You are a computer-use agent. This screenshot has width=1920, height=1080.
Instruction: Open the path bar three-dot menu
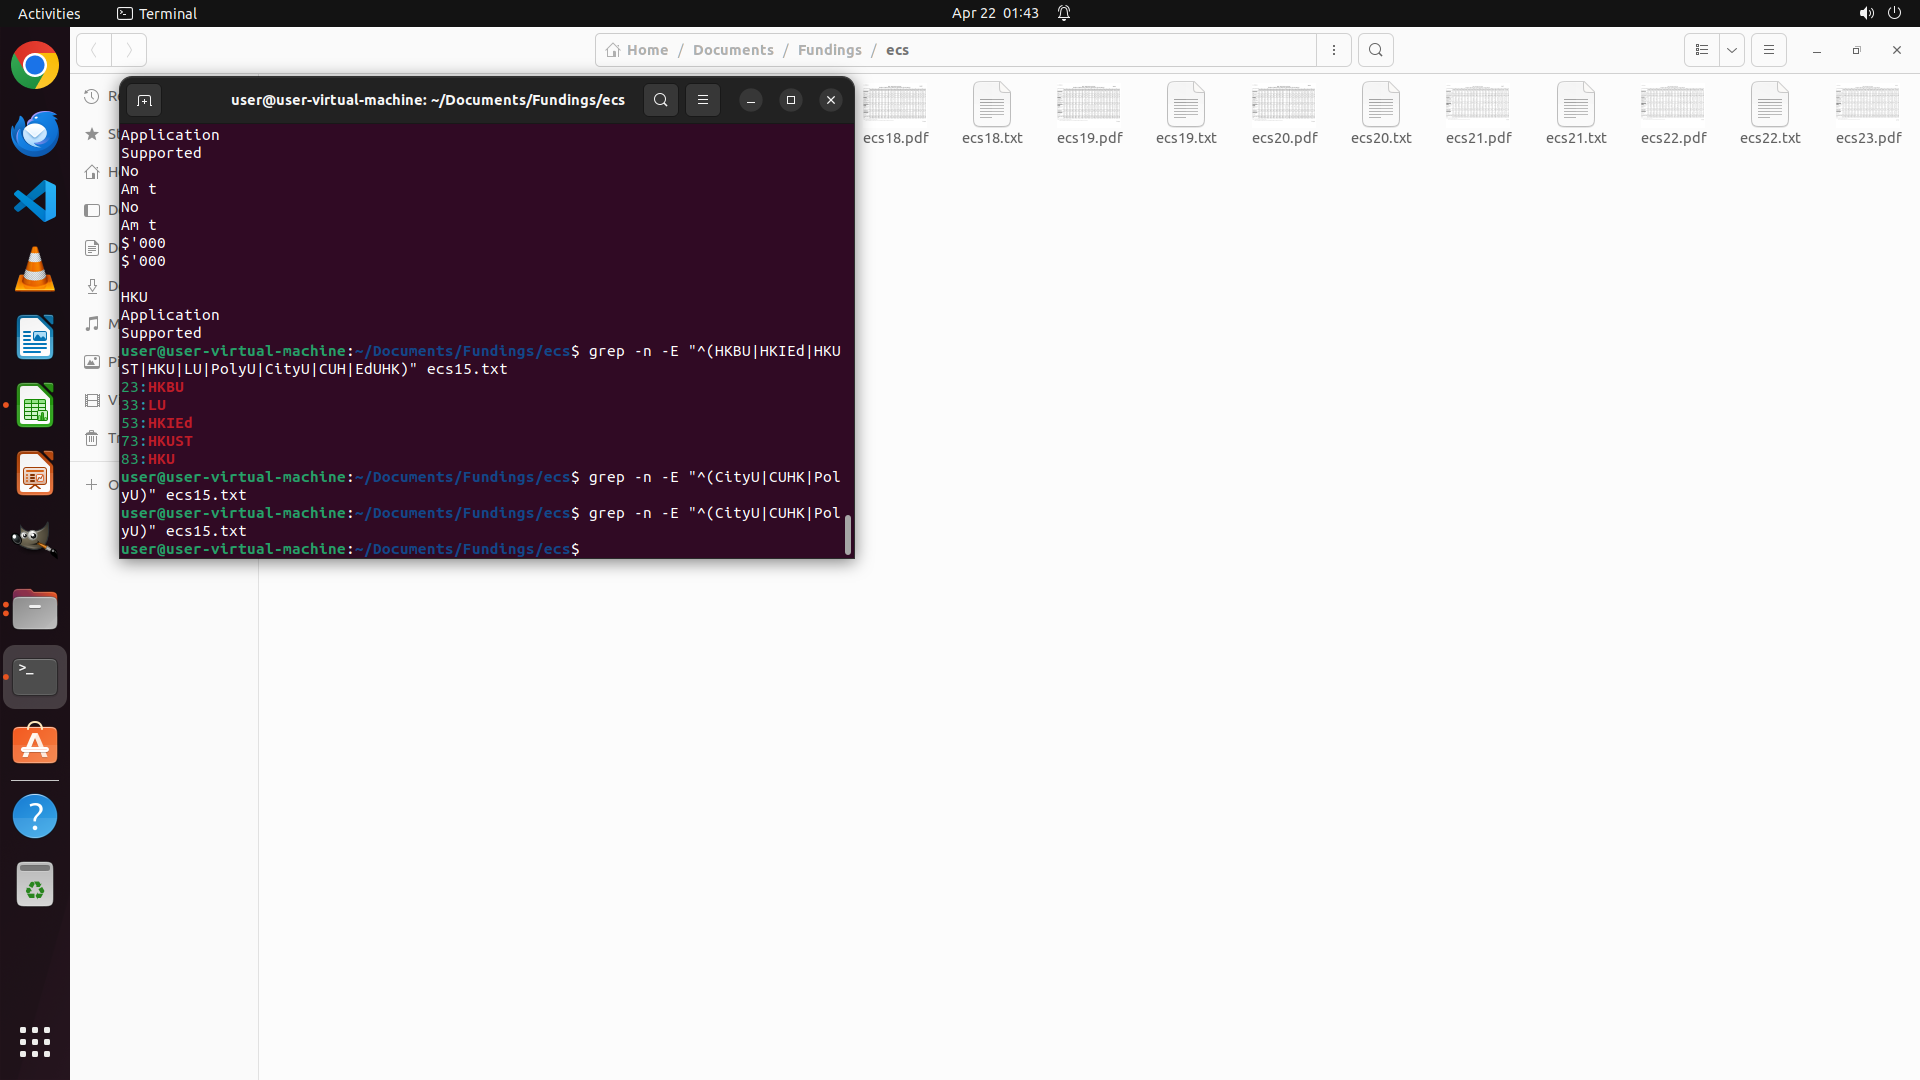[1334, 50]
